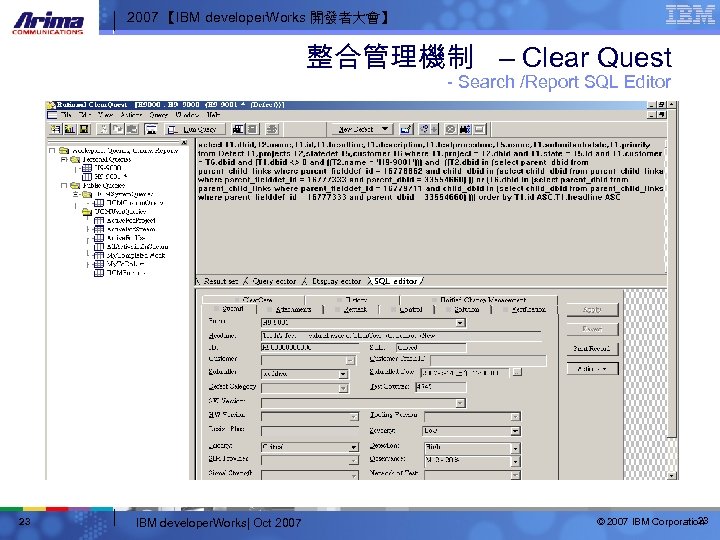Switch to the Result set tab

tap(221, 281)
